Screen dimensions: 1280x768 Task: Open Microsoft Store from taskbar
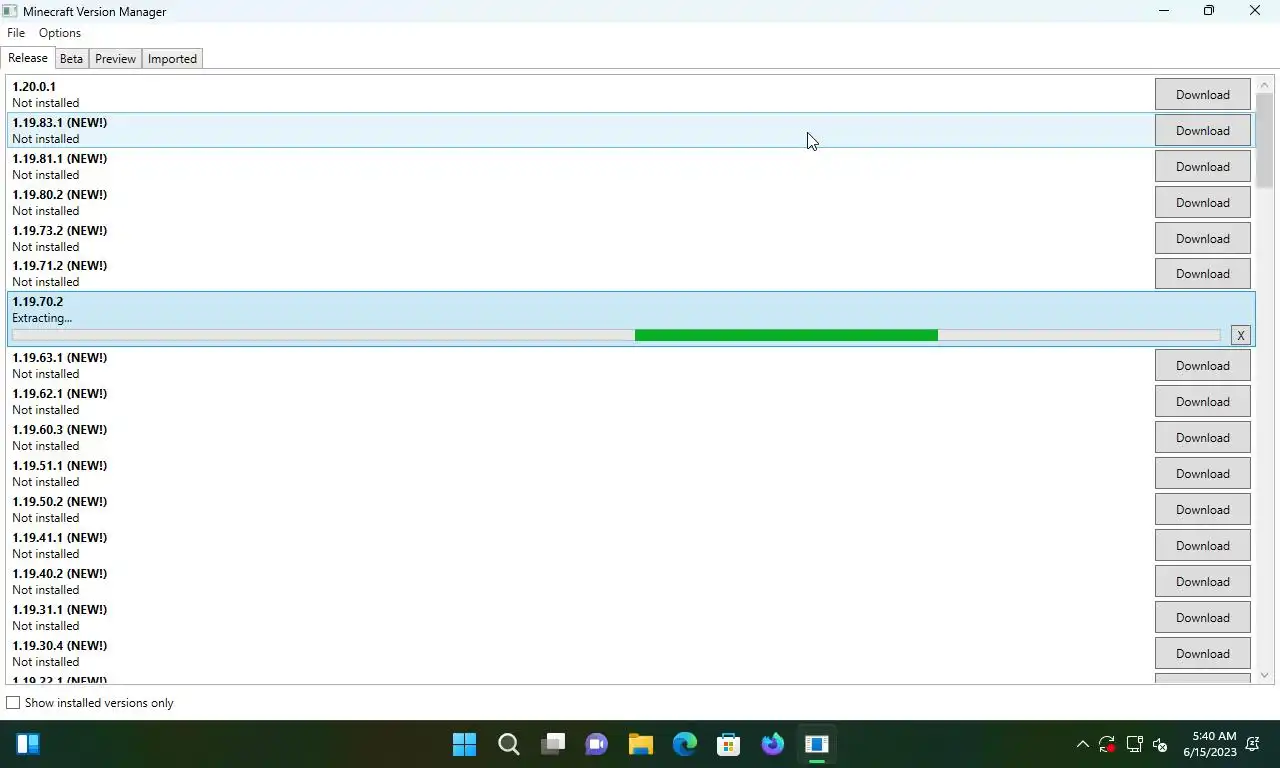pos(729,744)
